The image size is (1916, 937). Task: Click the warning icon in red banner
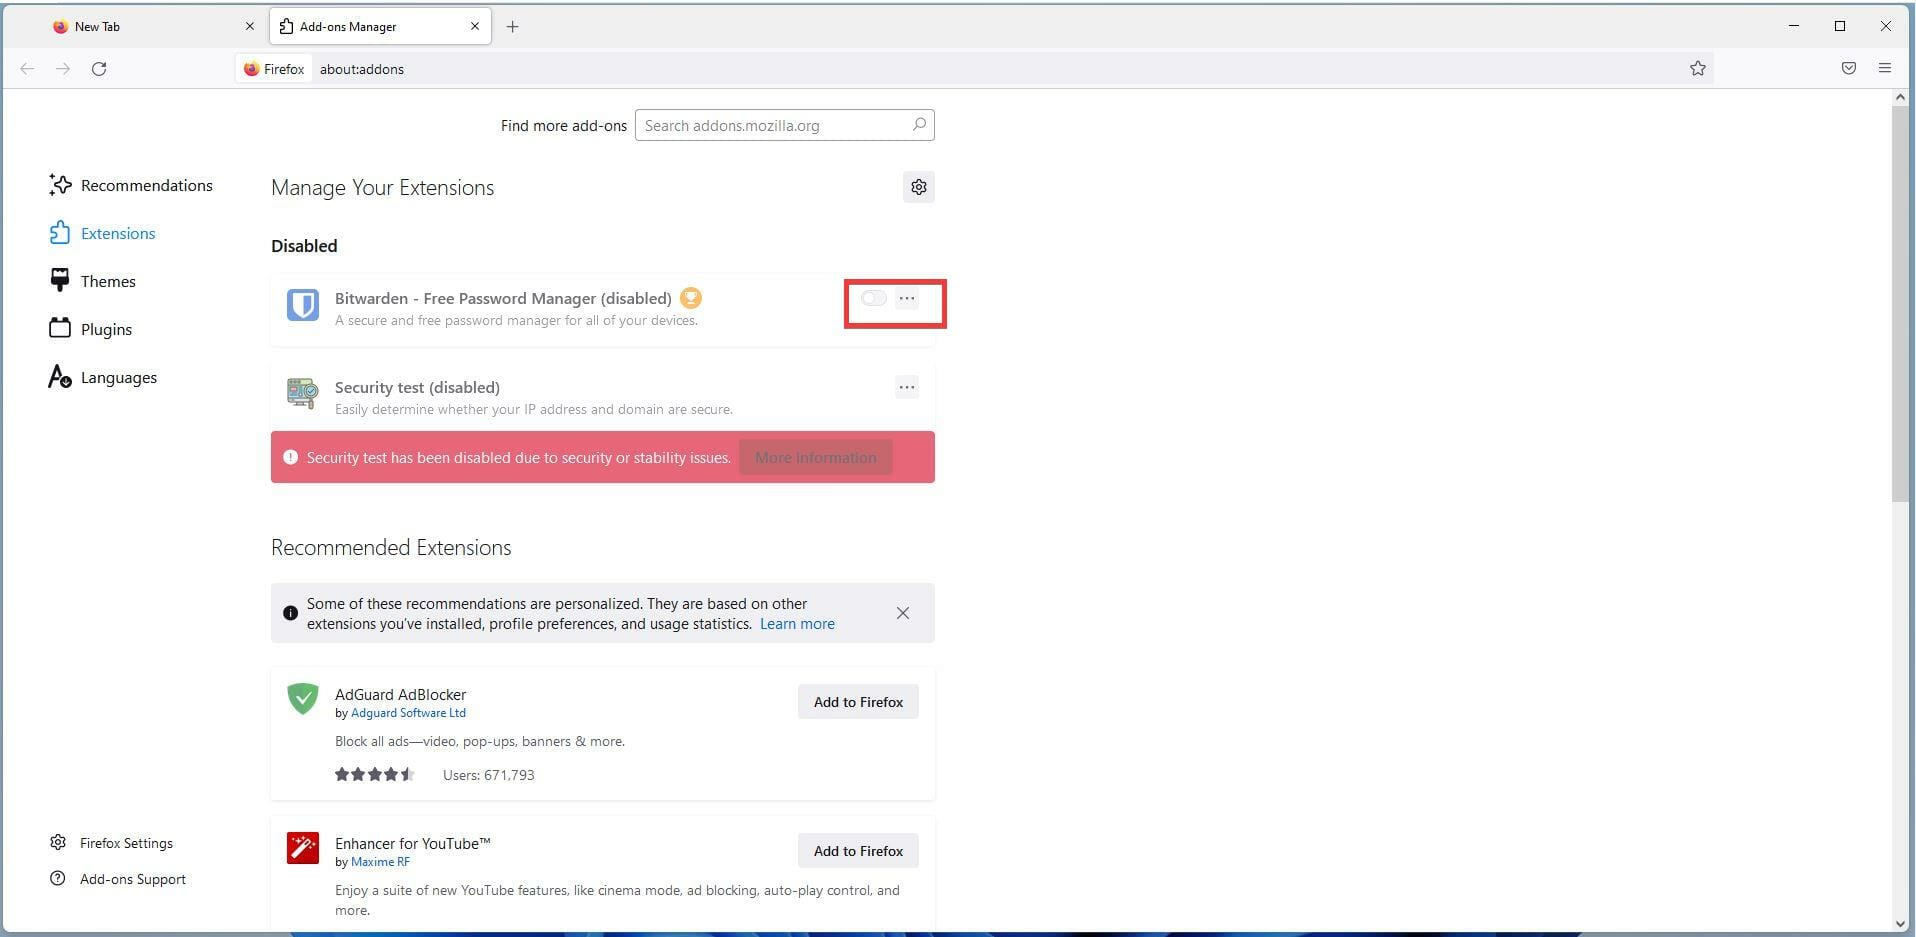[x=290, y=457]
